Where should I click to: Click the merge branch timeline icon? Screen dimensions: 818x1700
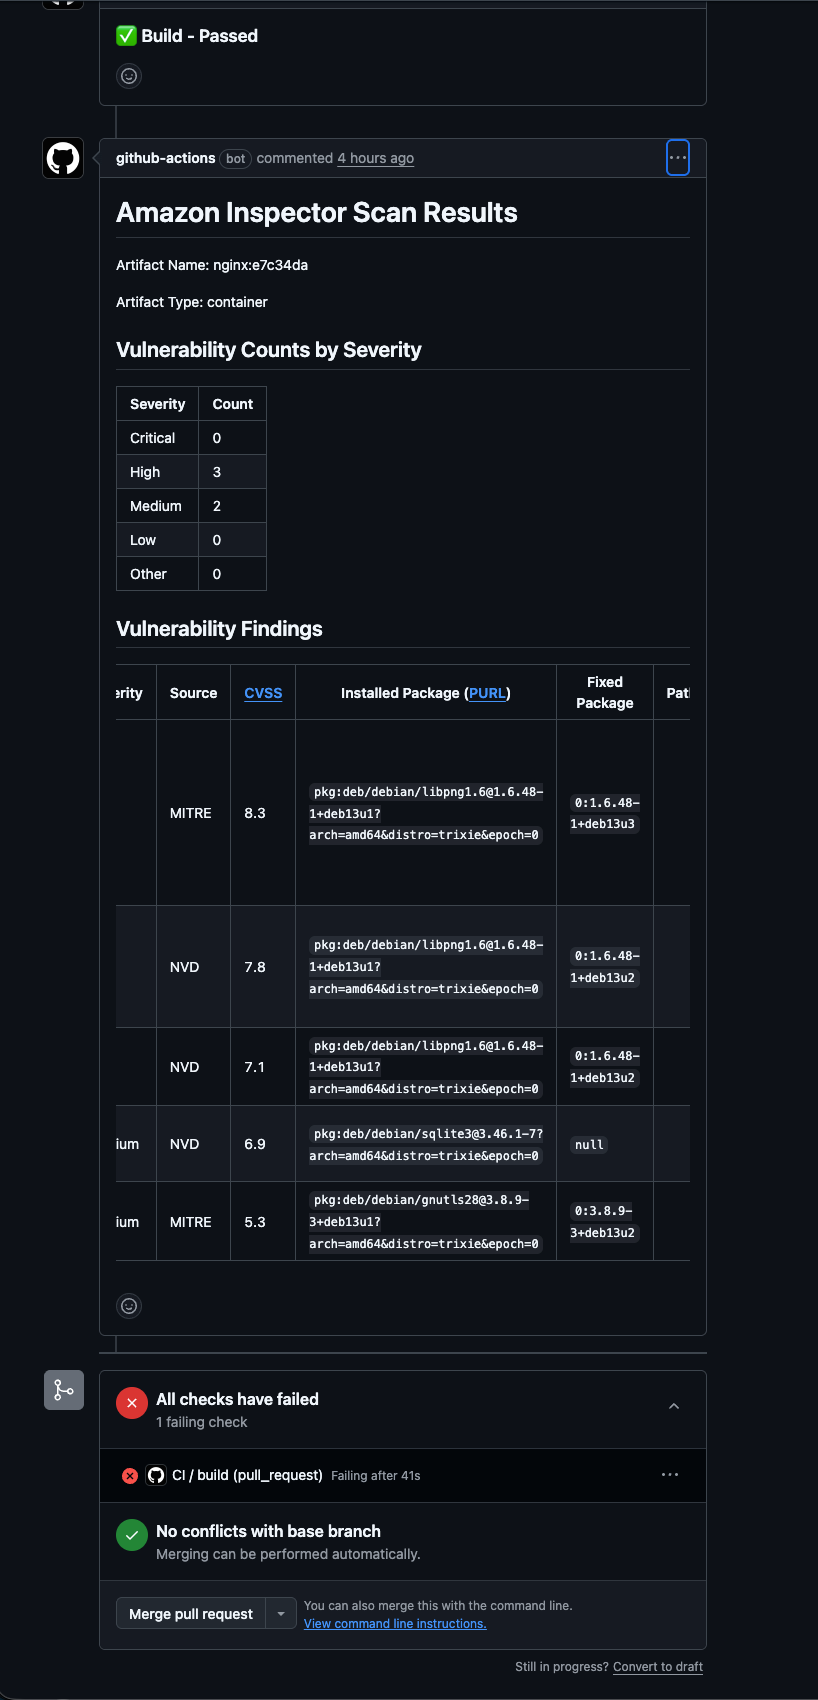click(64, 1390)
